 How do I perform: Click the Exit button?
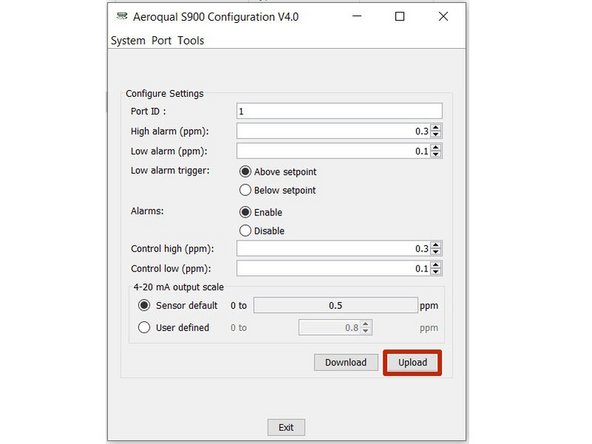[286, 427]
